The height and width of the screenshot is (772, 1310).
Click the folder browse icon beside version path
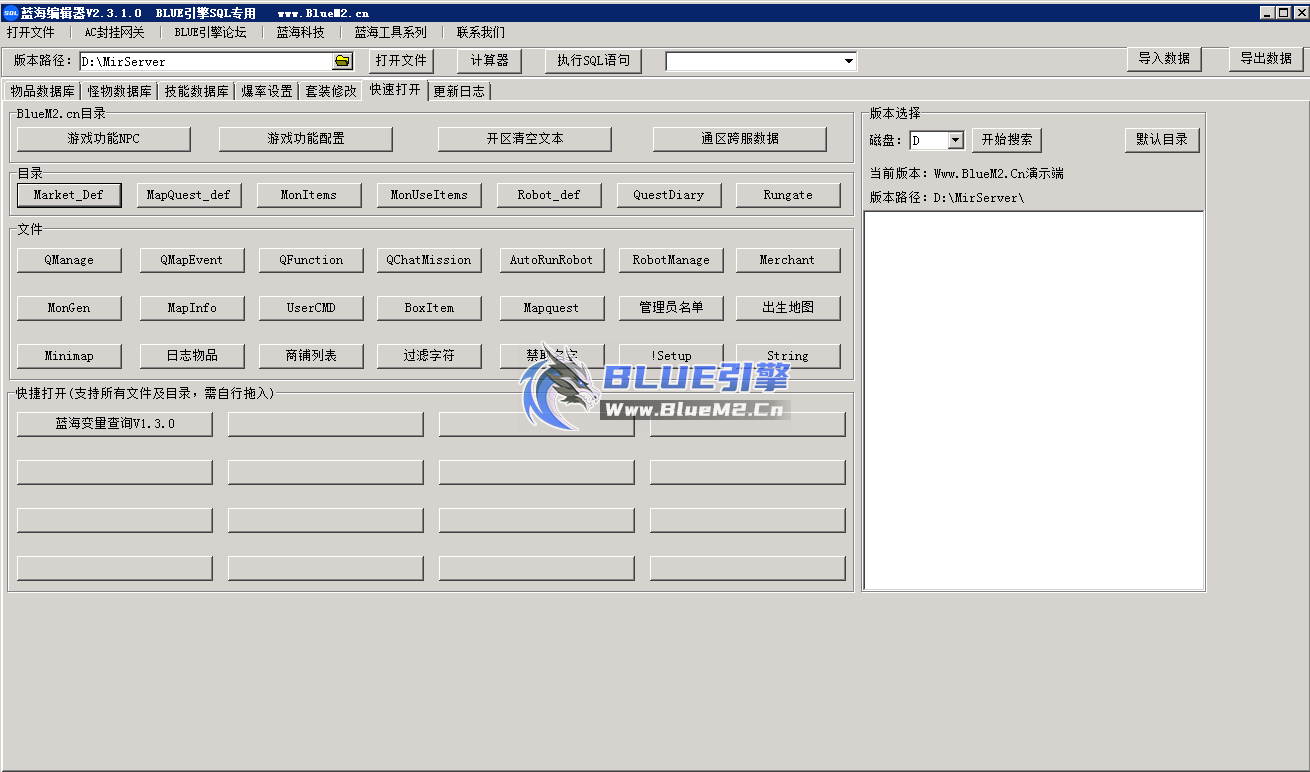[x=342, y=61]
